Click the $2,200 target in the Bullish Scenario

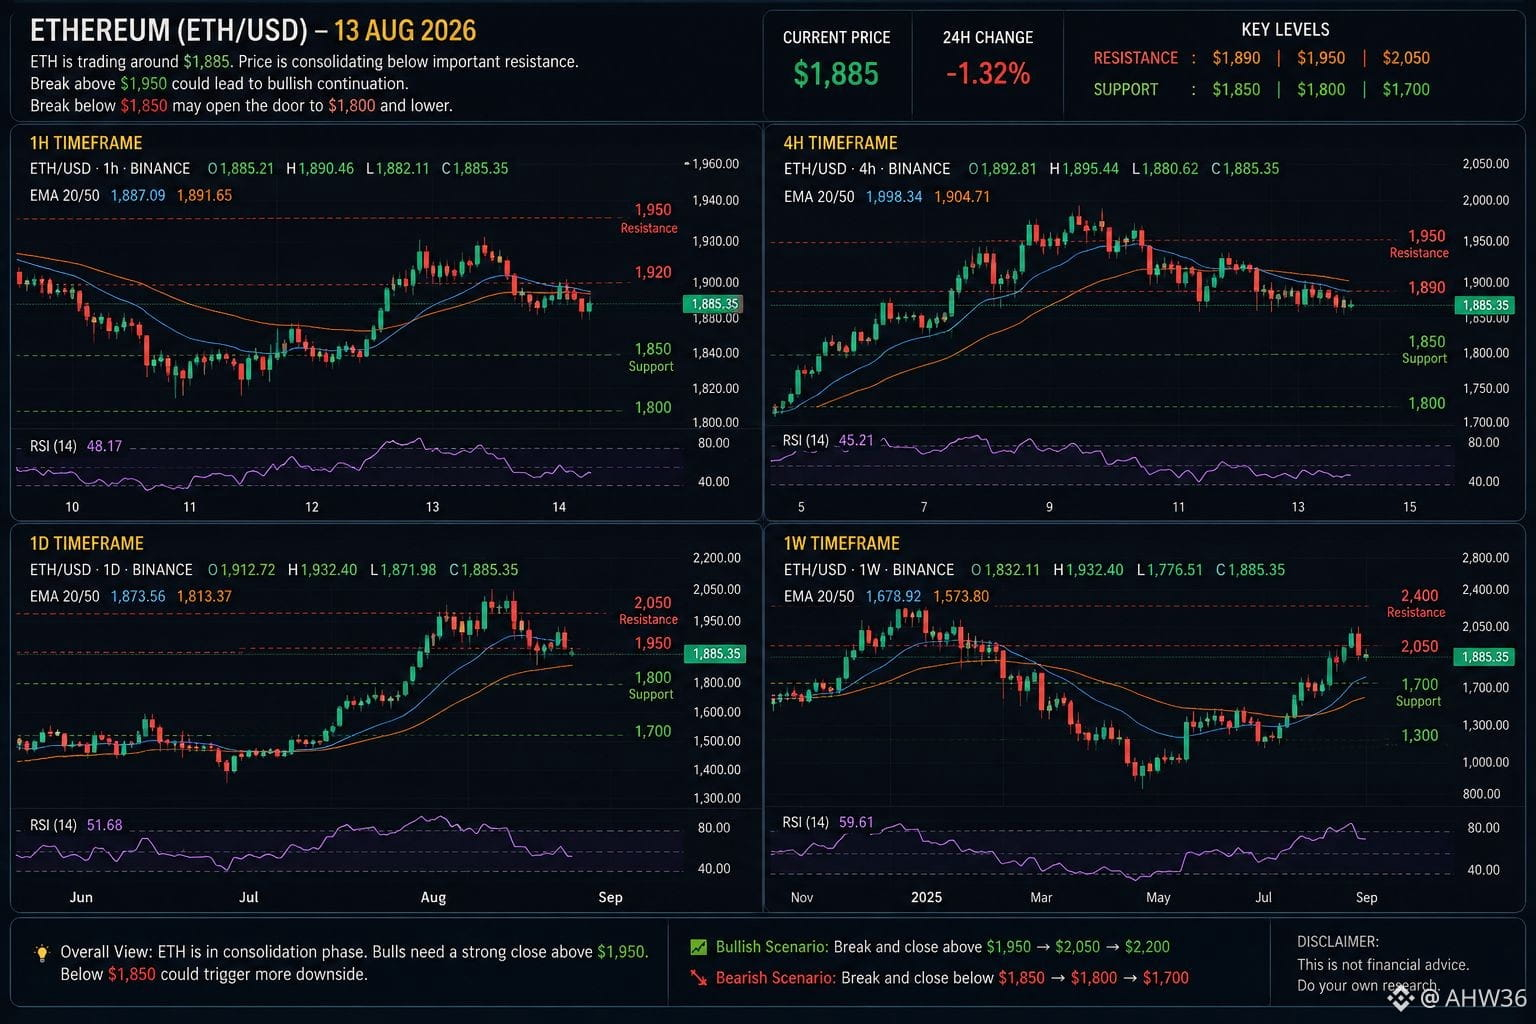(1146, 946)
